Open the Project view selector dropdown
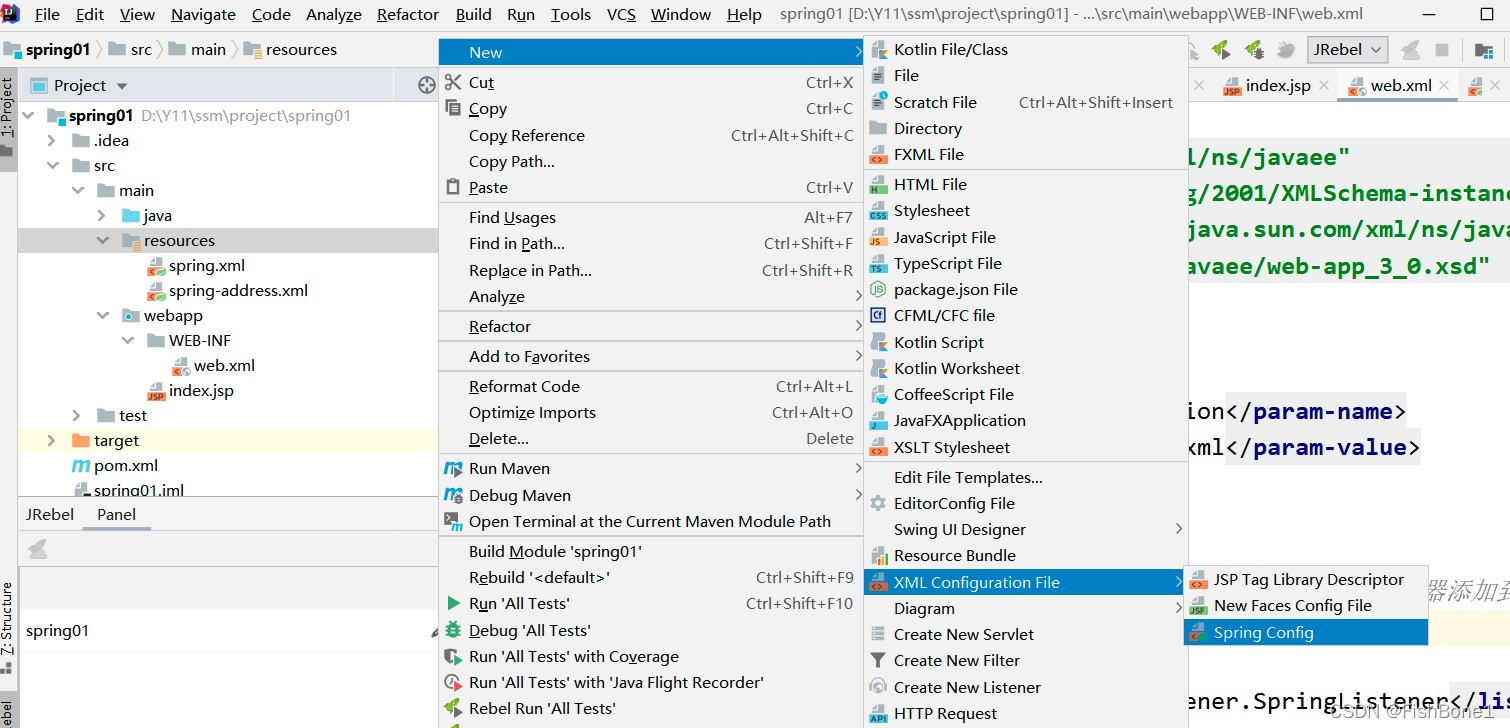The image size is (1510, 728). point(91,86)
